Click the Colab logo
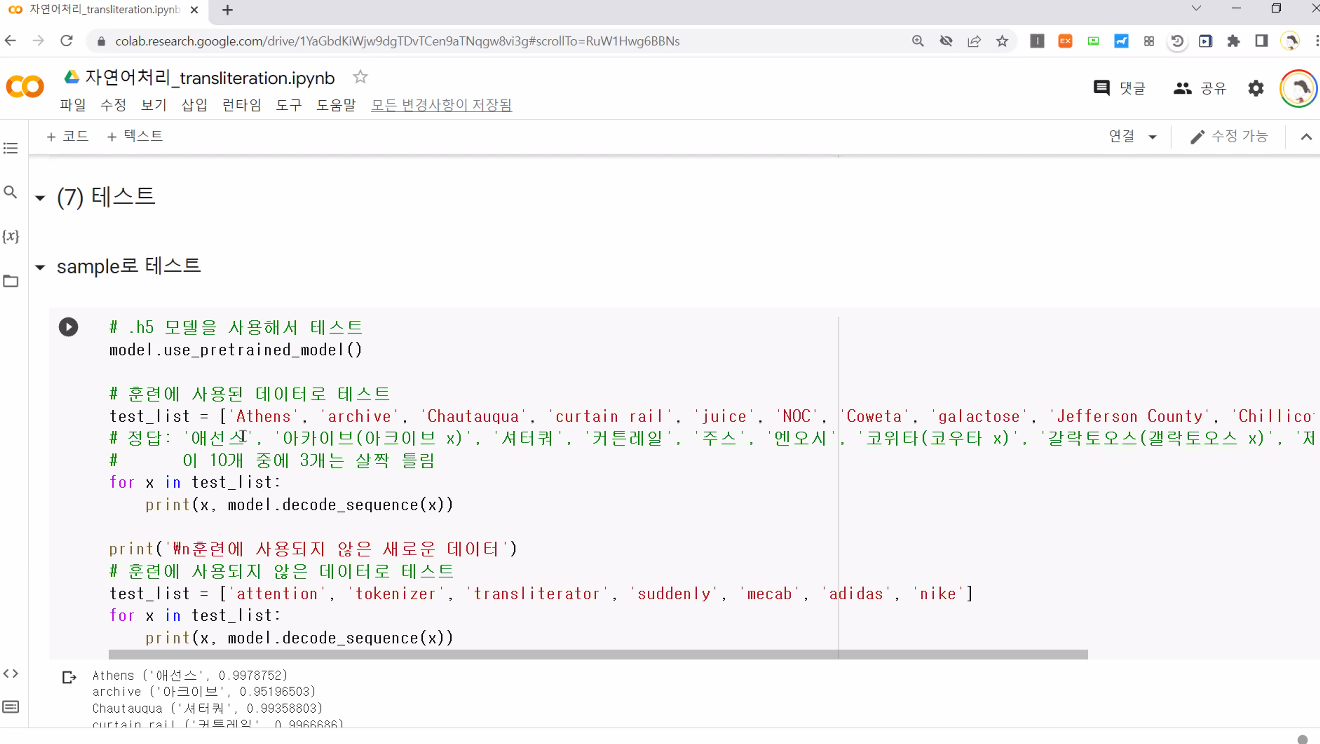The height and width of the screenshot is (744, 1320). tap(25, 87)
